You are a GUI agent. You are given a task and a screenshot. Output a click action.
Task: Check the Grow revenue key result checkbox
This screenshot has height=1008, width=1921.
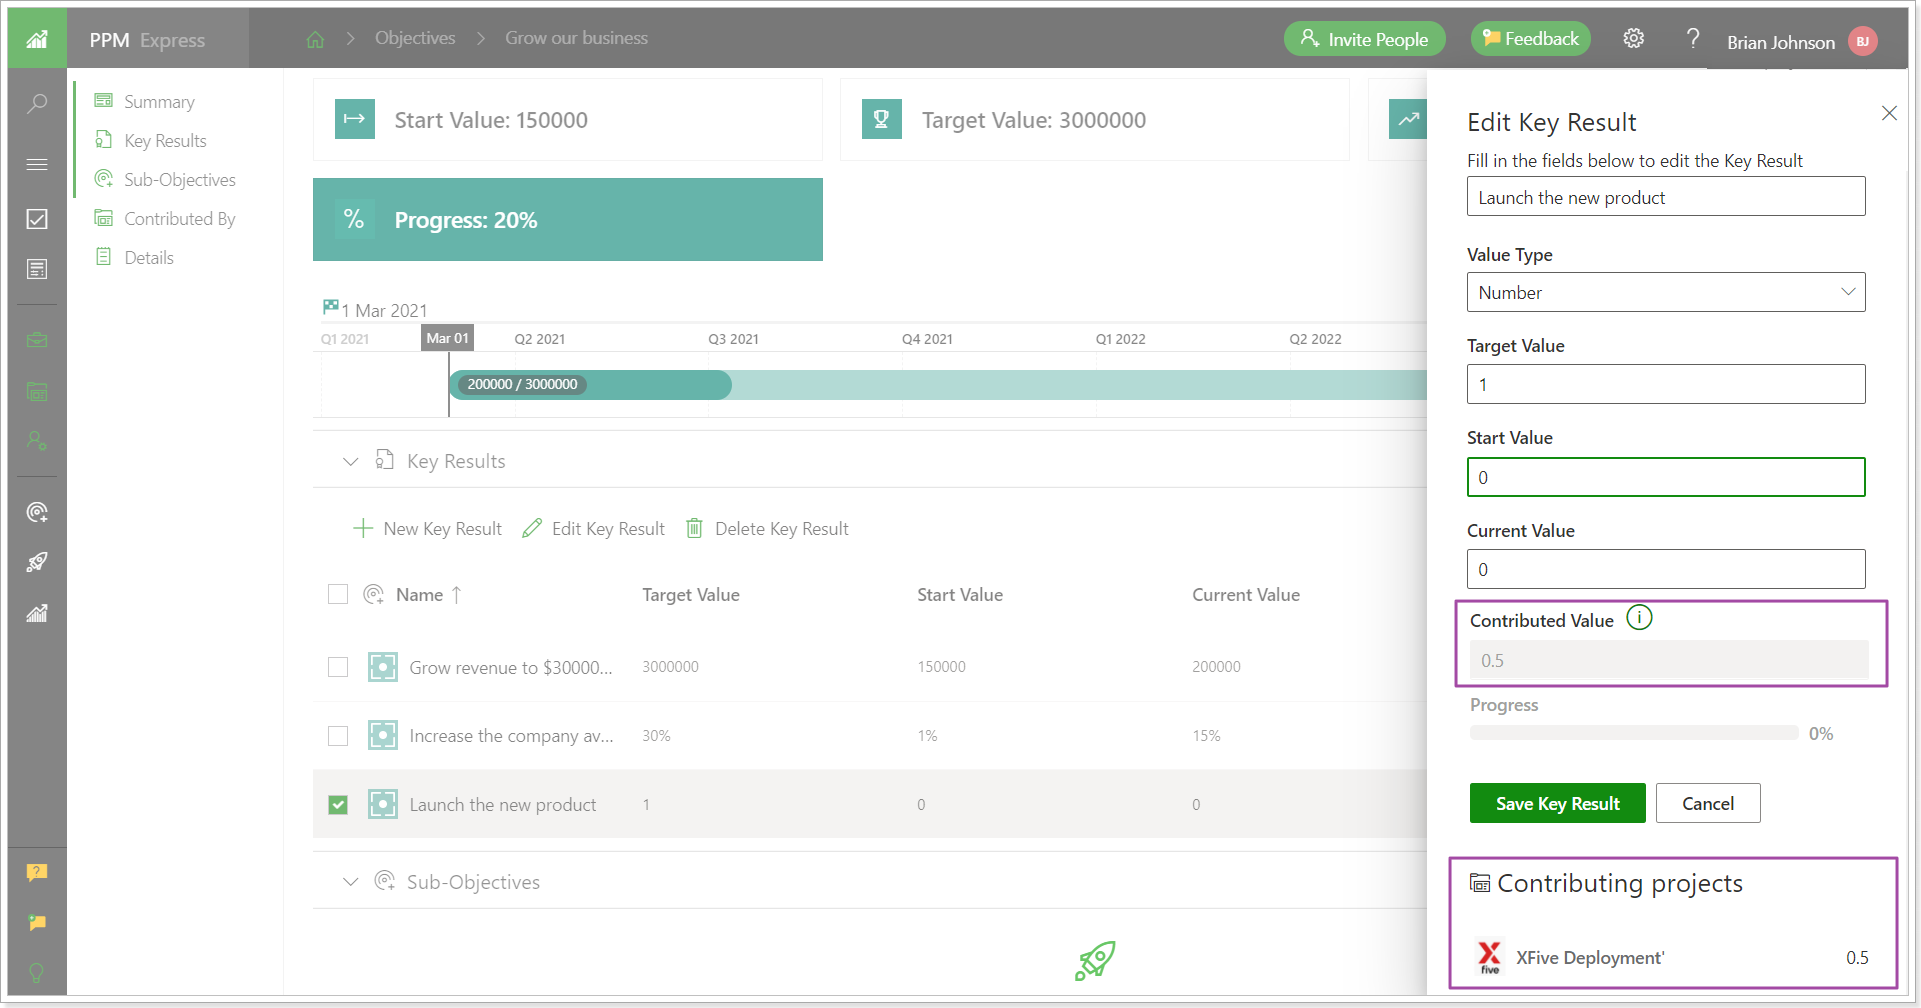point(338,667)
